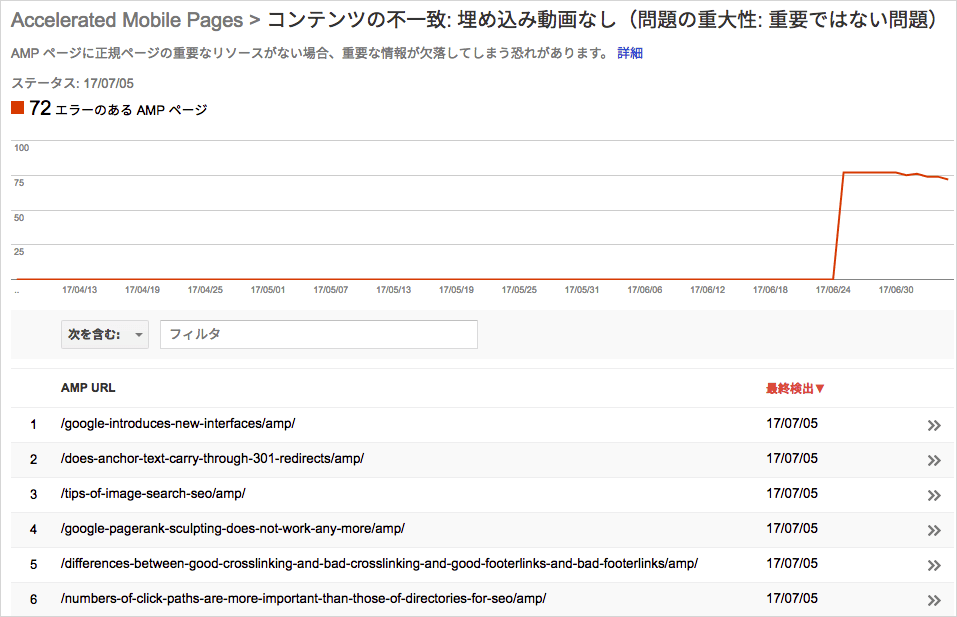Open /does-anchor-text-carry-through-301-redirects/amp/ URL

click(212, 458)
